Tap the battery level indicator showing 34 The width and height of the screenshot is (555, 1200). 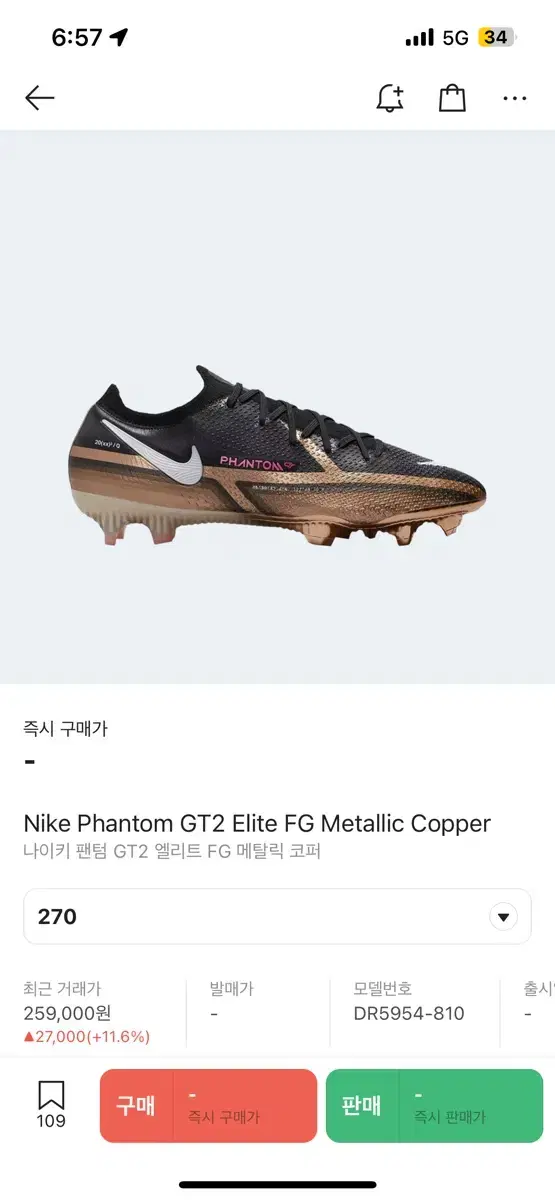click(x=496, y=38)
